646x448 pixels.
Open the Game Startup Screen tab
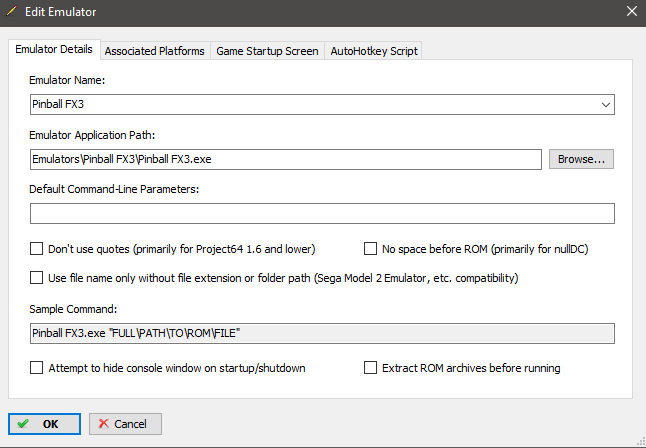(267, 51)
